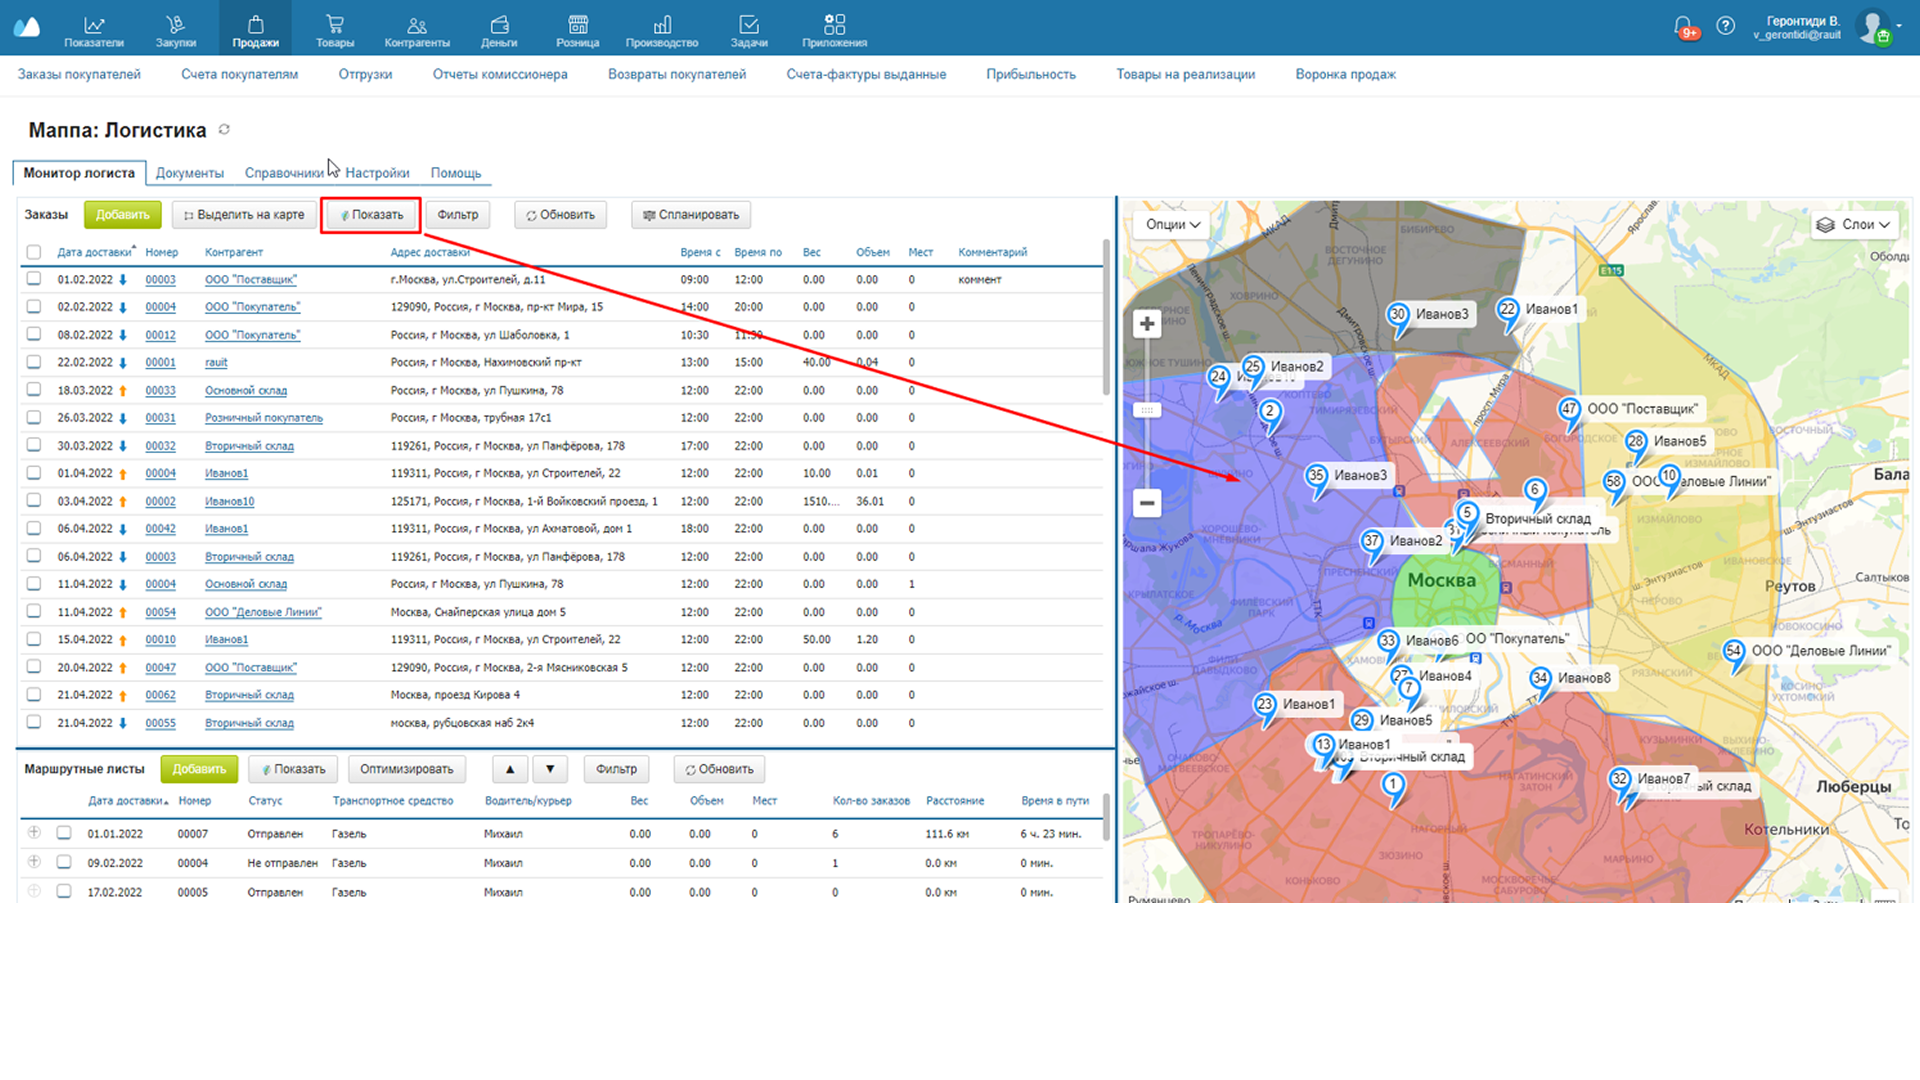Open the help question mark icon
This screenshot has width=1920, height=1080.
click(x=1726, y=26)
